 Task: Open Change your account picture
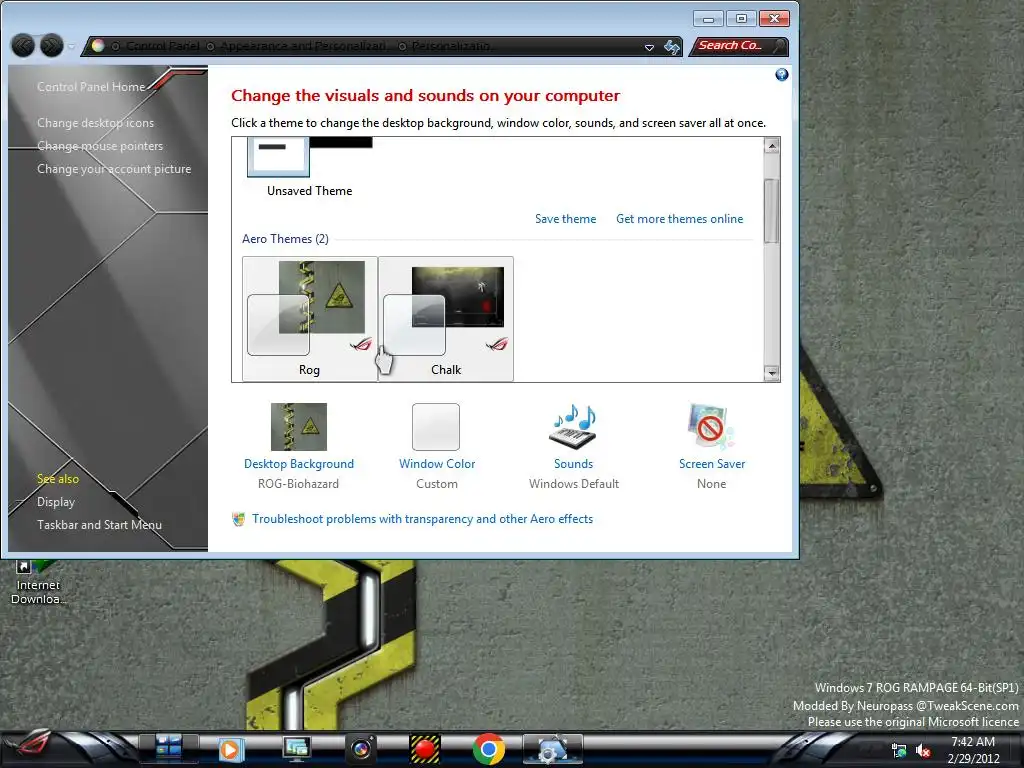tap(114, 168)
